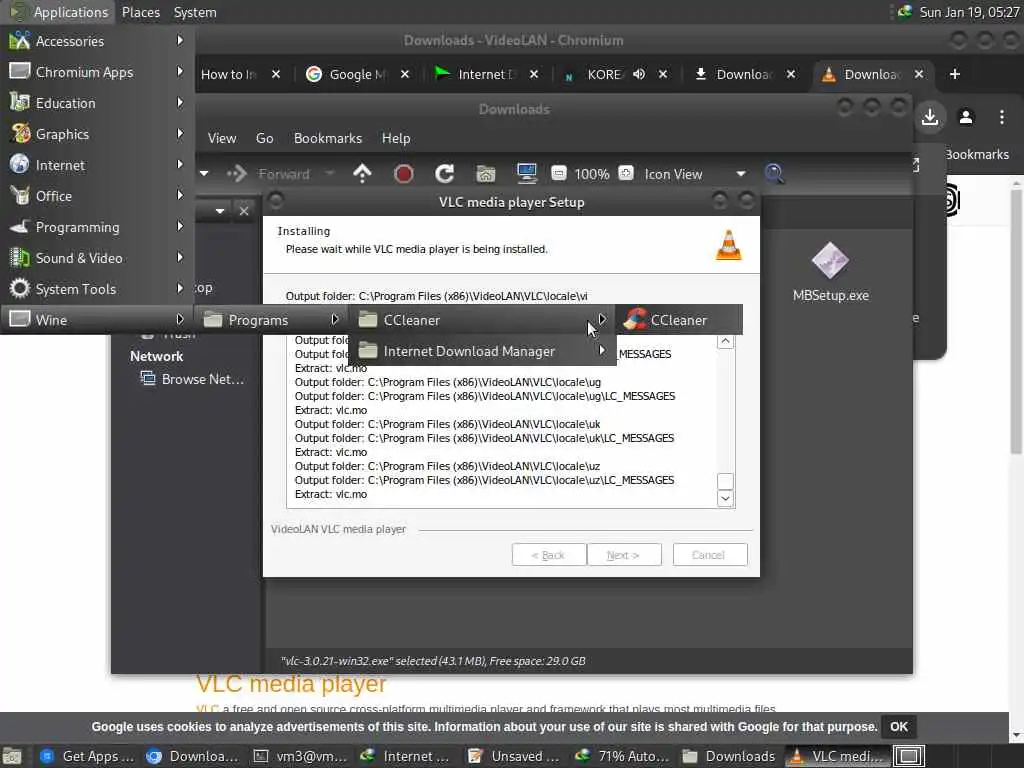The width and height of the screenshot is (1024, 768).
Task: Open the Computer location icon
Action: click(526, 174)
